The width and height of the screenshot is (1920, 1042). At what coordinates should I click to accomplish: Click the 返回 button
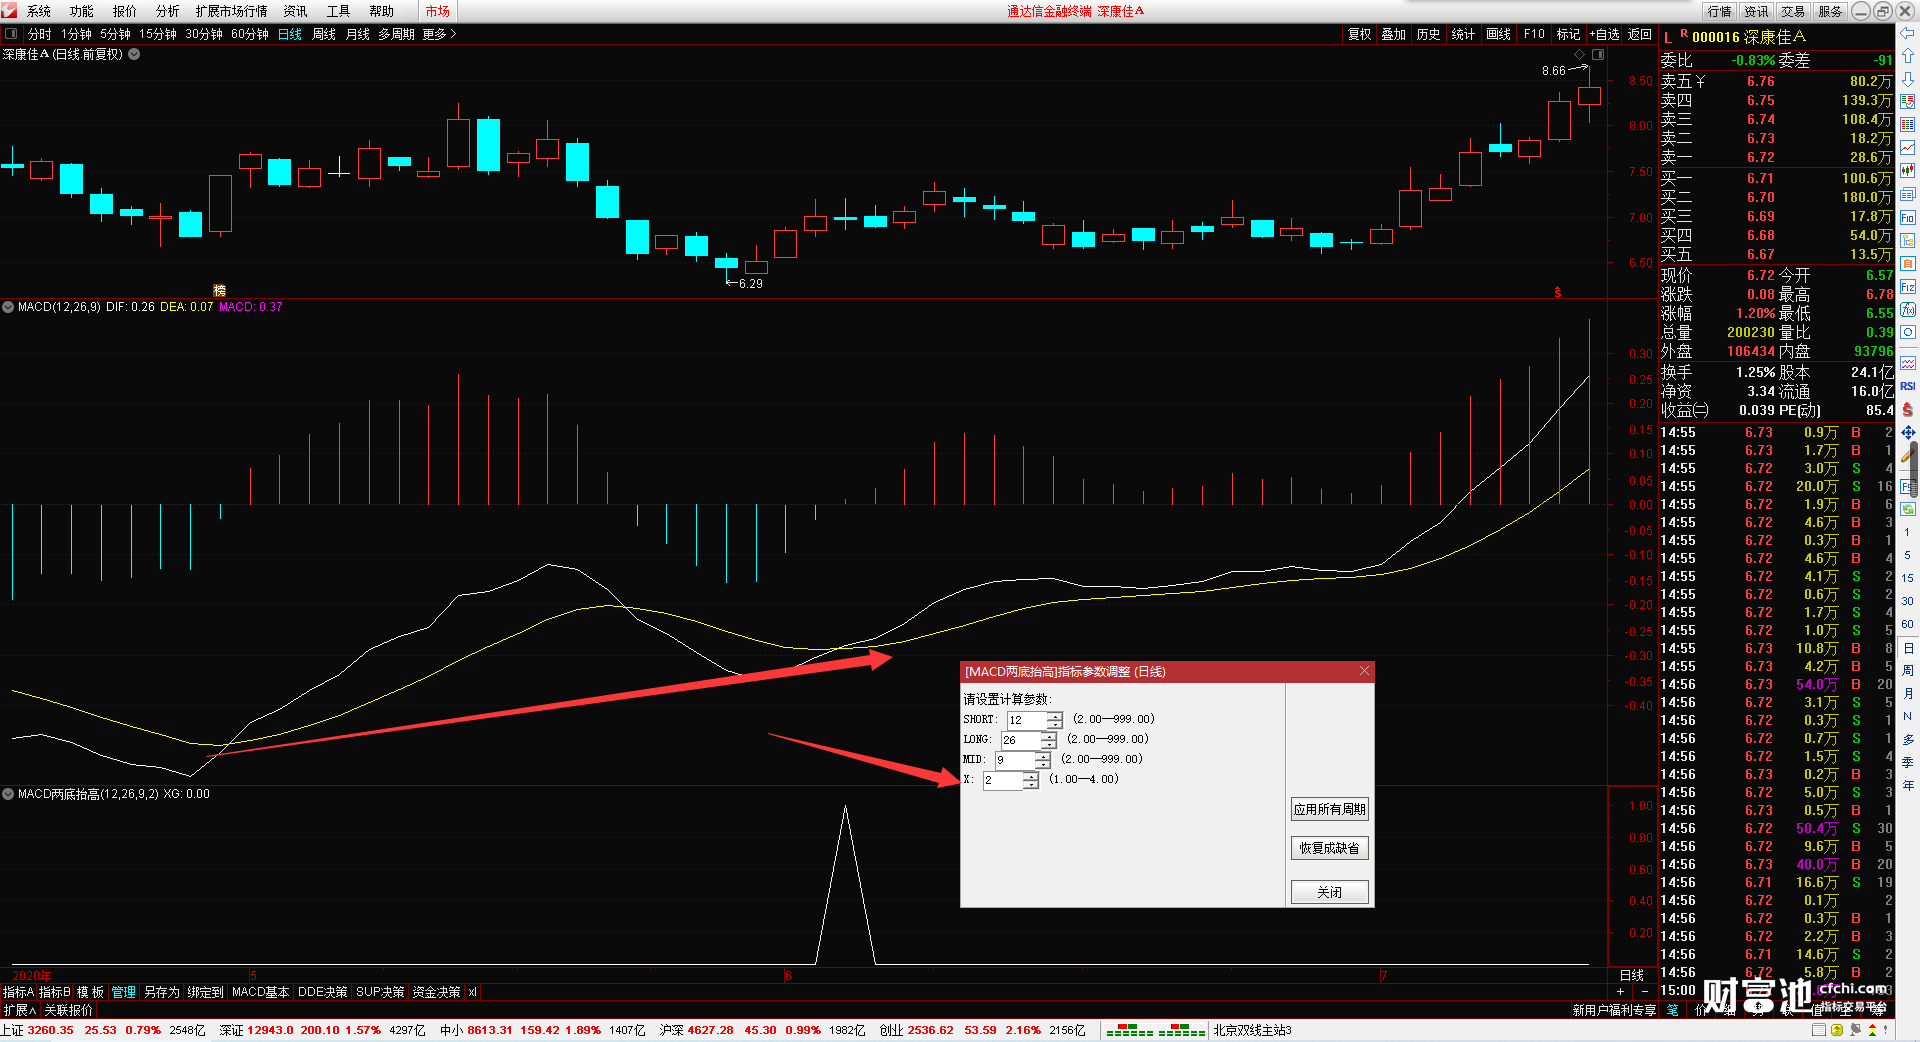1640,34
